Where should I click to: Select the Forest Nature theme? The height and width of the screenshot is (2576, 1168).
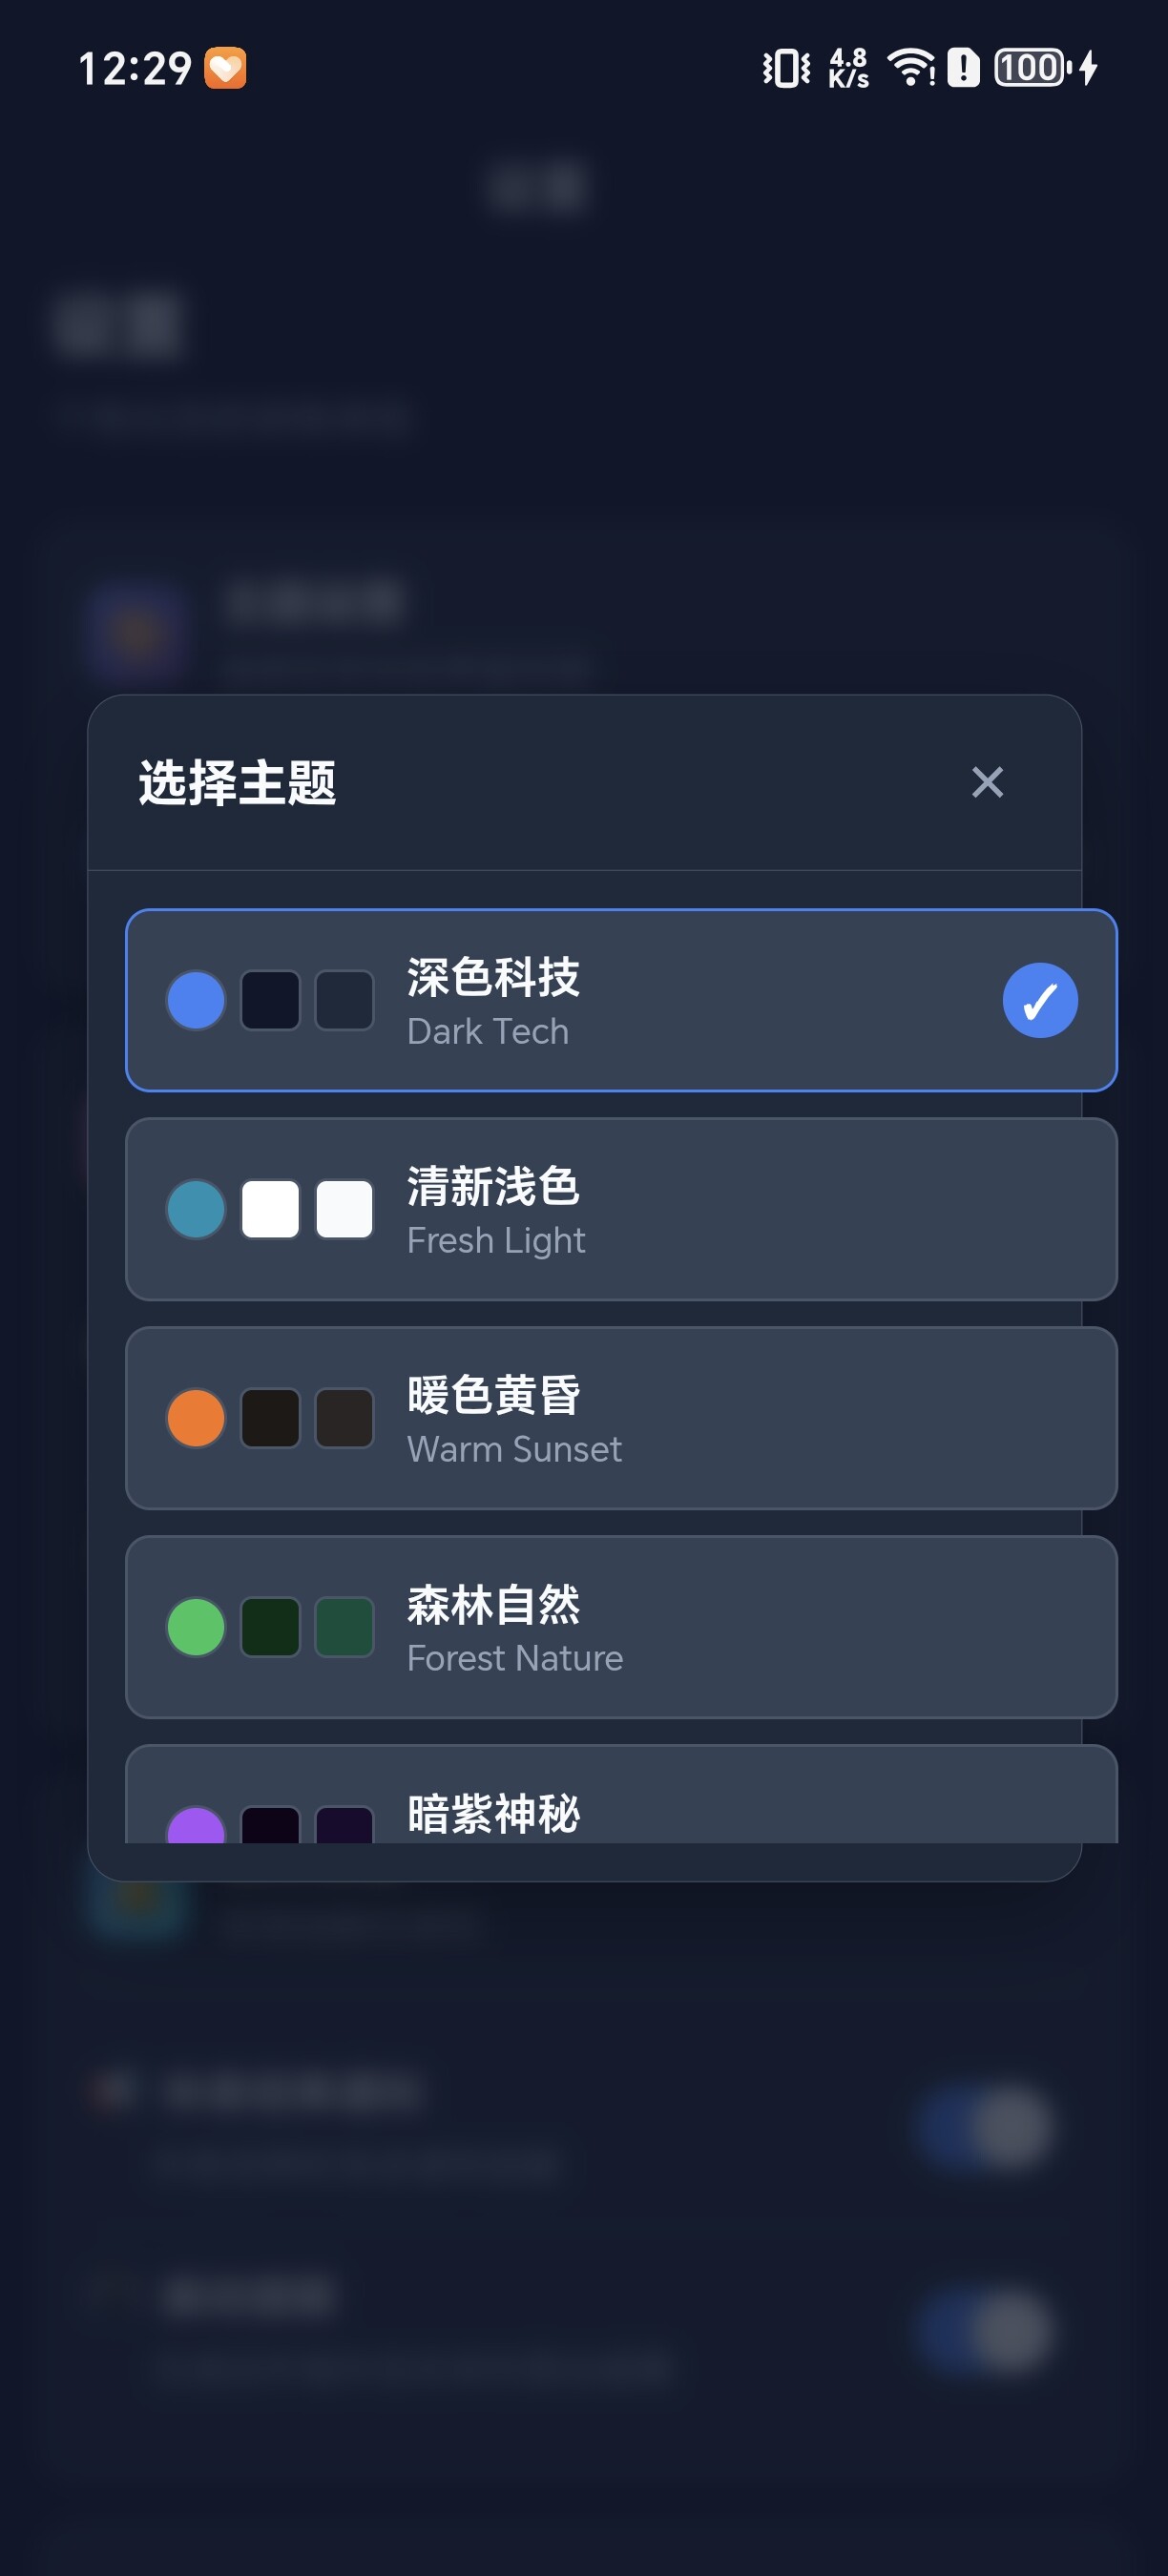(x=620, y=1627)
